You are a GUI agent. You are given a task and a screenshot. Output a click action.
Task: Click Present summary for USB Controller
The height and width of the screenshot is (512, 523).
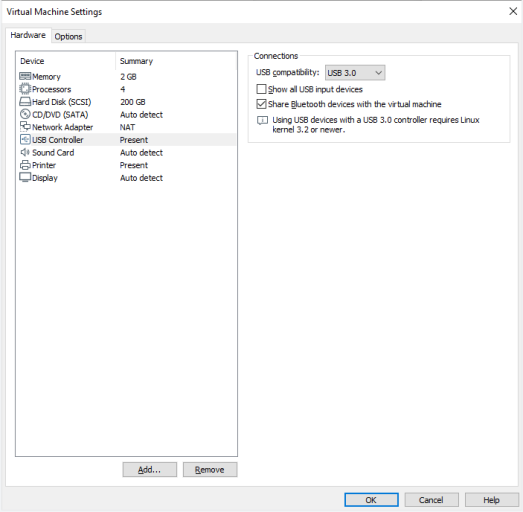134,140
